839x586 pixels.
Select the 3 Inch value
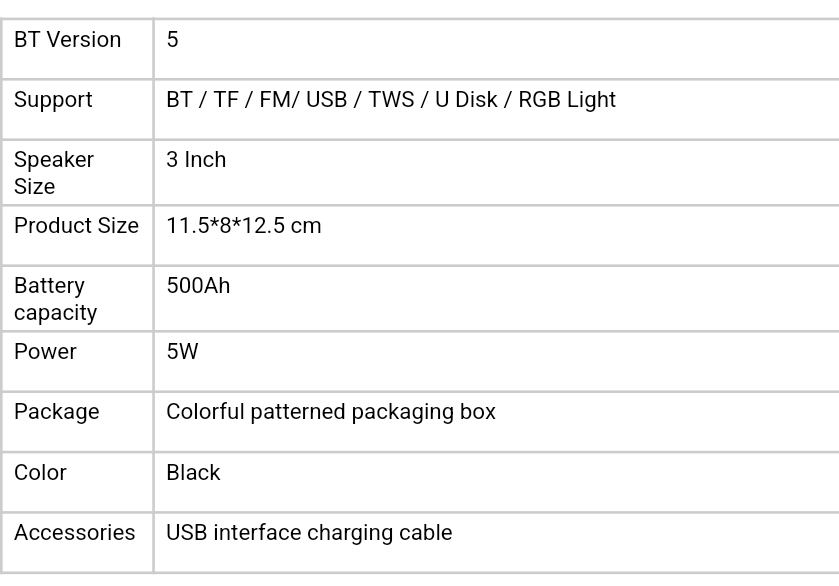click(196, 160)
